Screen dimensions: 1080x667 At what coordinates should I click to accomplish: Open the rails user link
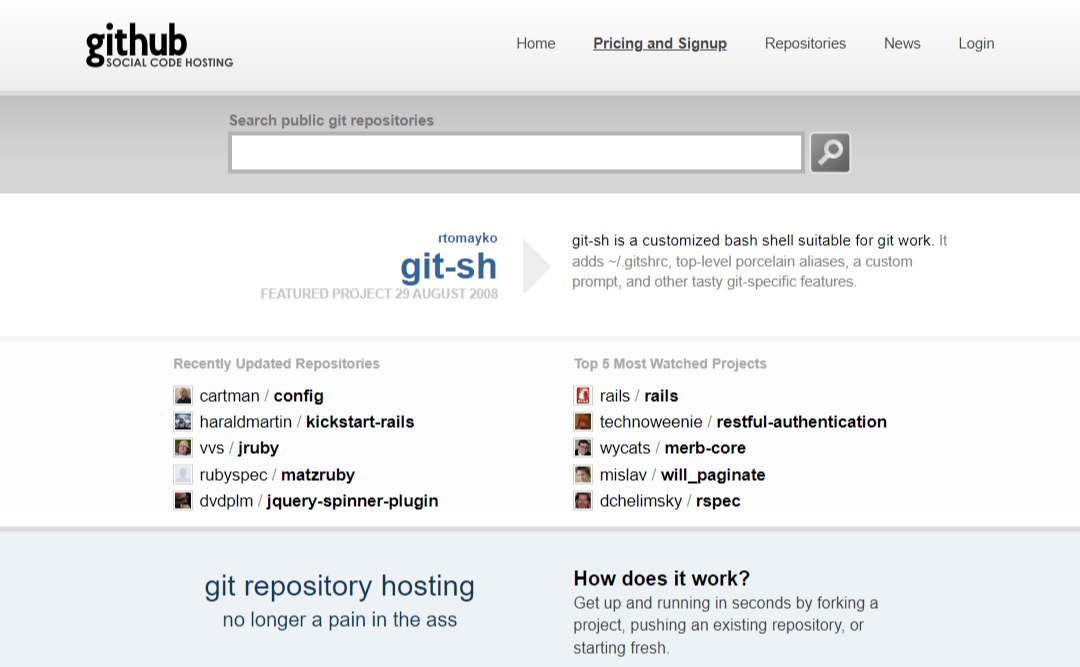coord(615,396)
